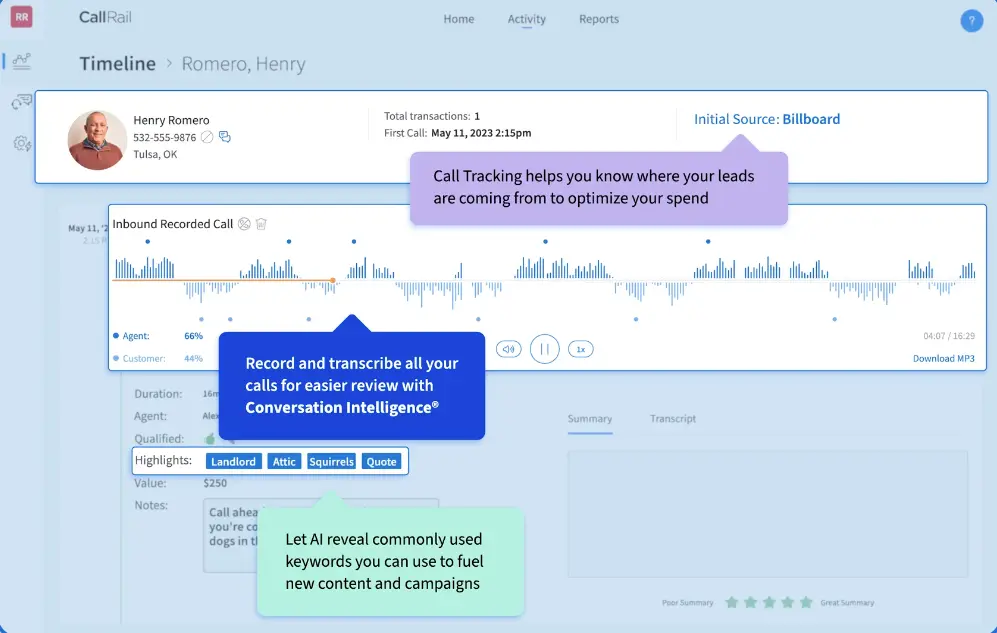
Task: Click Henry Romero's profile photo
Action: coord(97,140)
